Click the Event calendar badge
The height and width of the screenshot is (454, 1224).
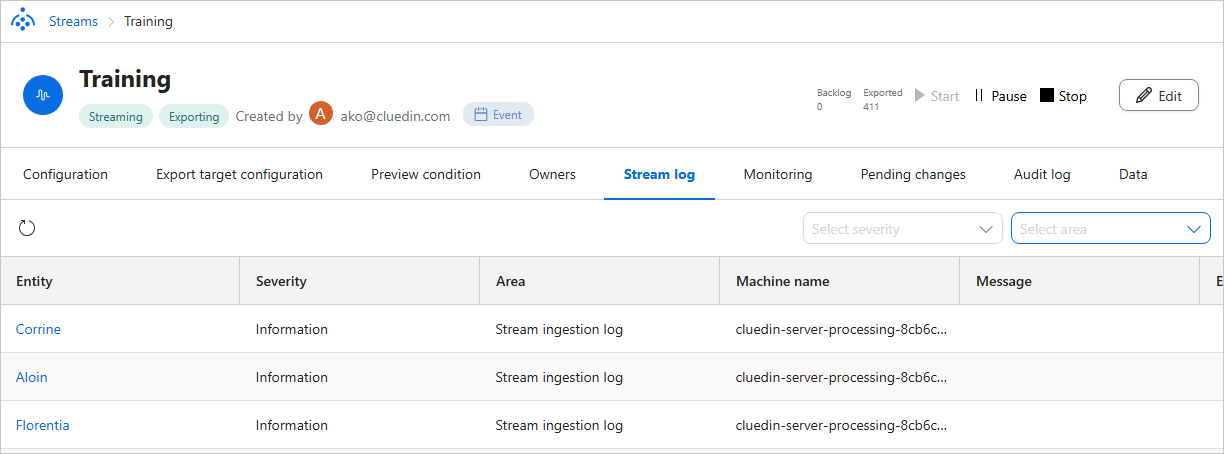tap(498, 114)
